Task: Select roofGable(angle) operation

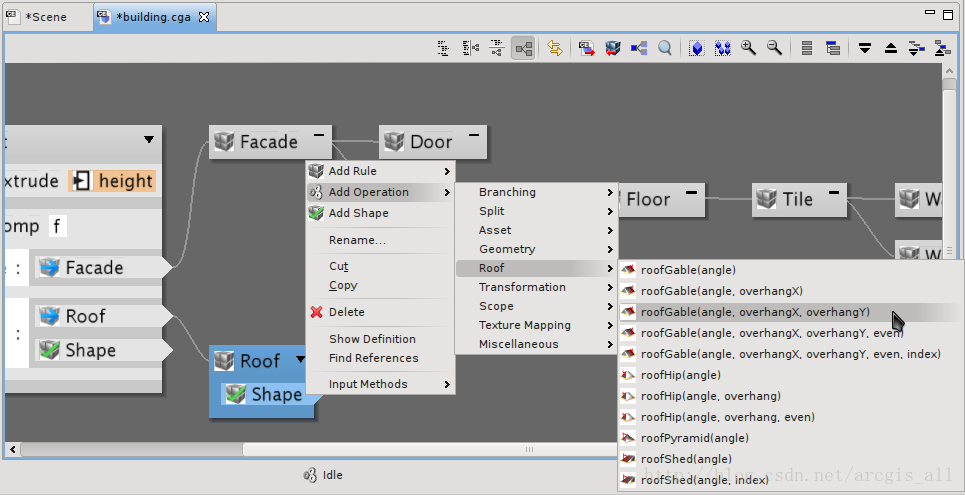Action: (x=791, y=270)
